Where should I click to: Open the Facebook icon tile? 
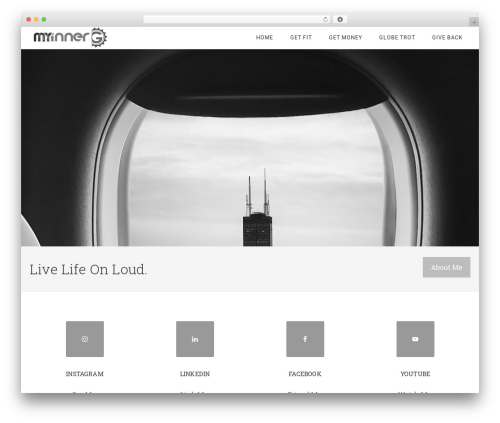coord(305,339)
